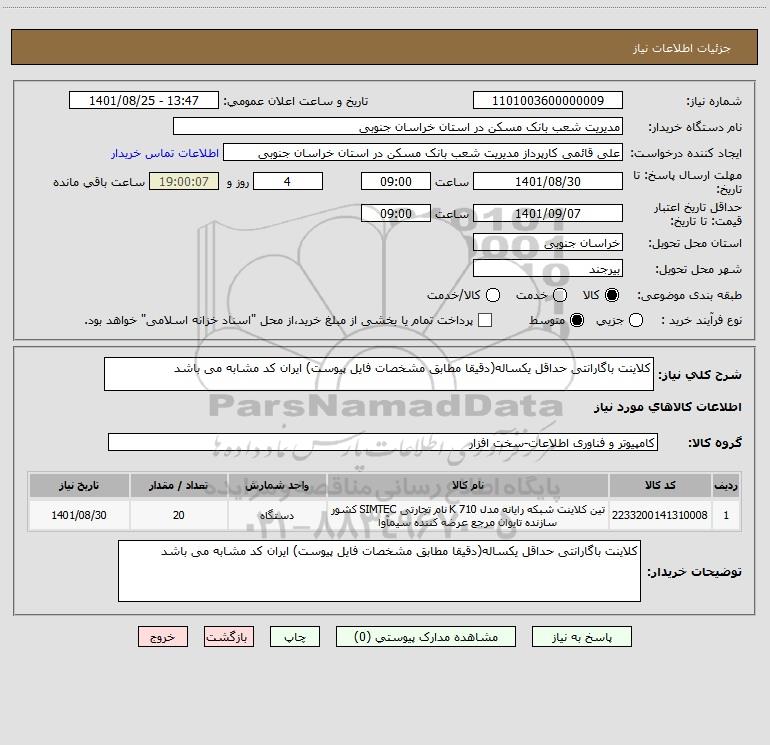The height and width of the screenshot is (745, 770).
Task: Click the کد کالا column header
Action: click(x=660, y=485)
